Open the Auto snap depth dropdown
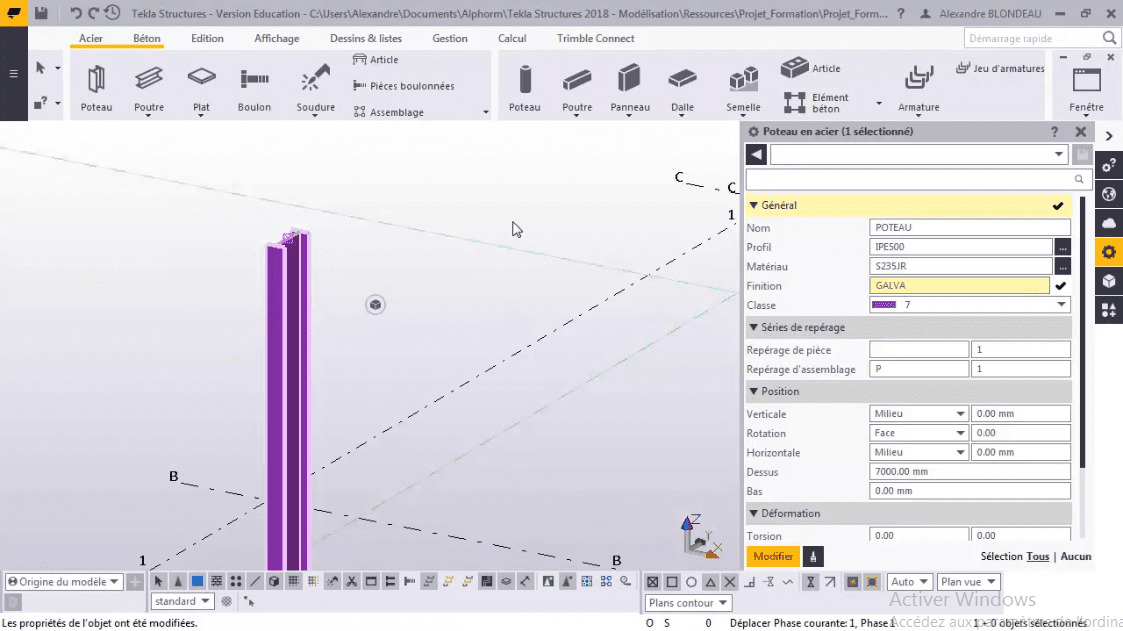Viewport: 1123px width, 631px height. pos(910,582)
